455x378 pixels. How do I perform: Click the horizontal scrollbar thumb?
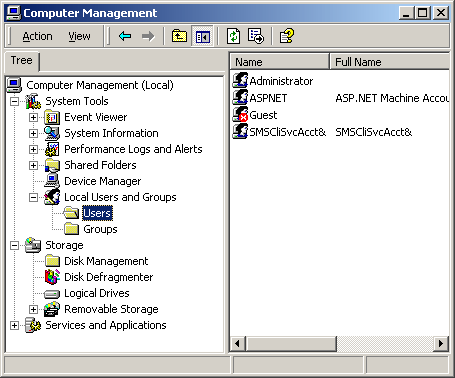[x=291, y=343]
